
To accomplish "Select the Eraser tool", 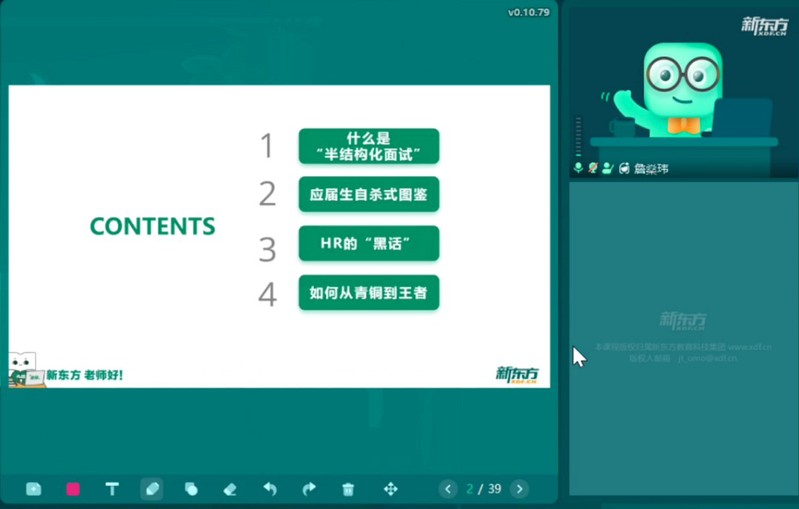I will [x=230, y=489].
